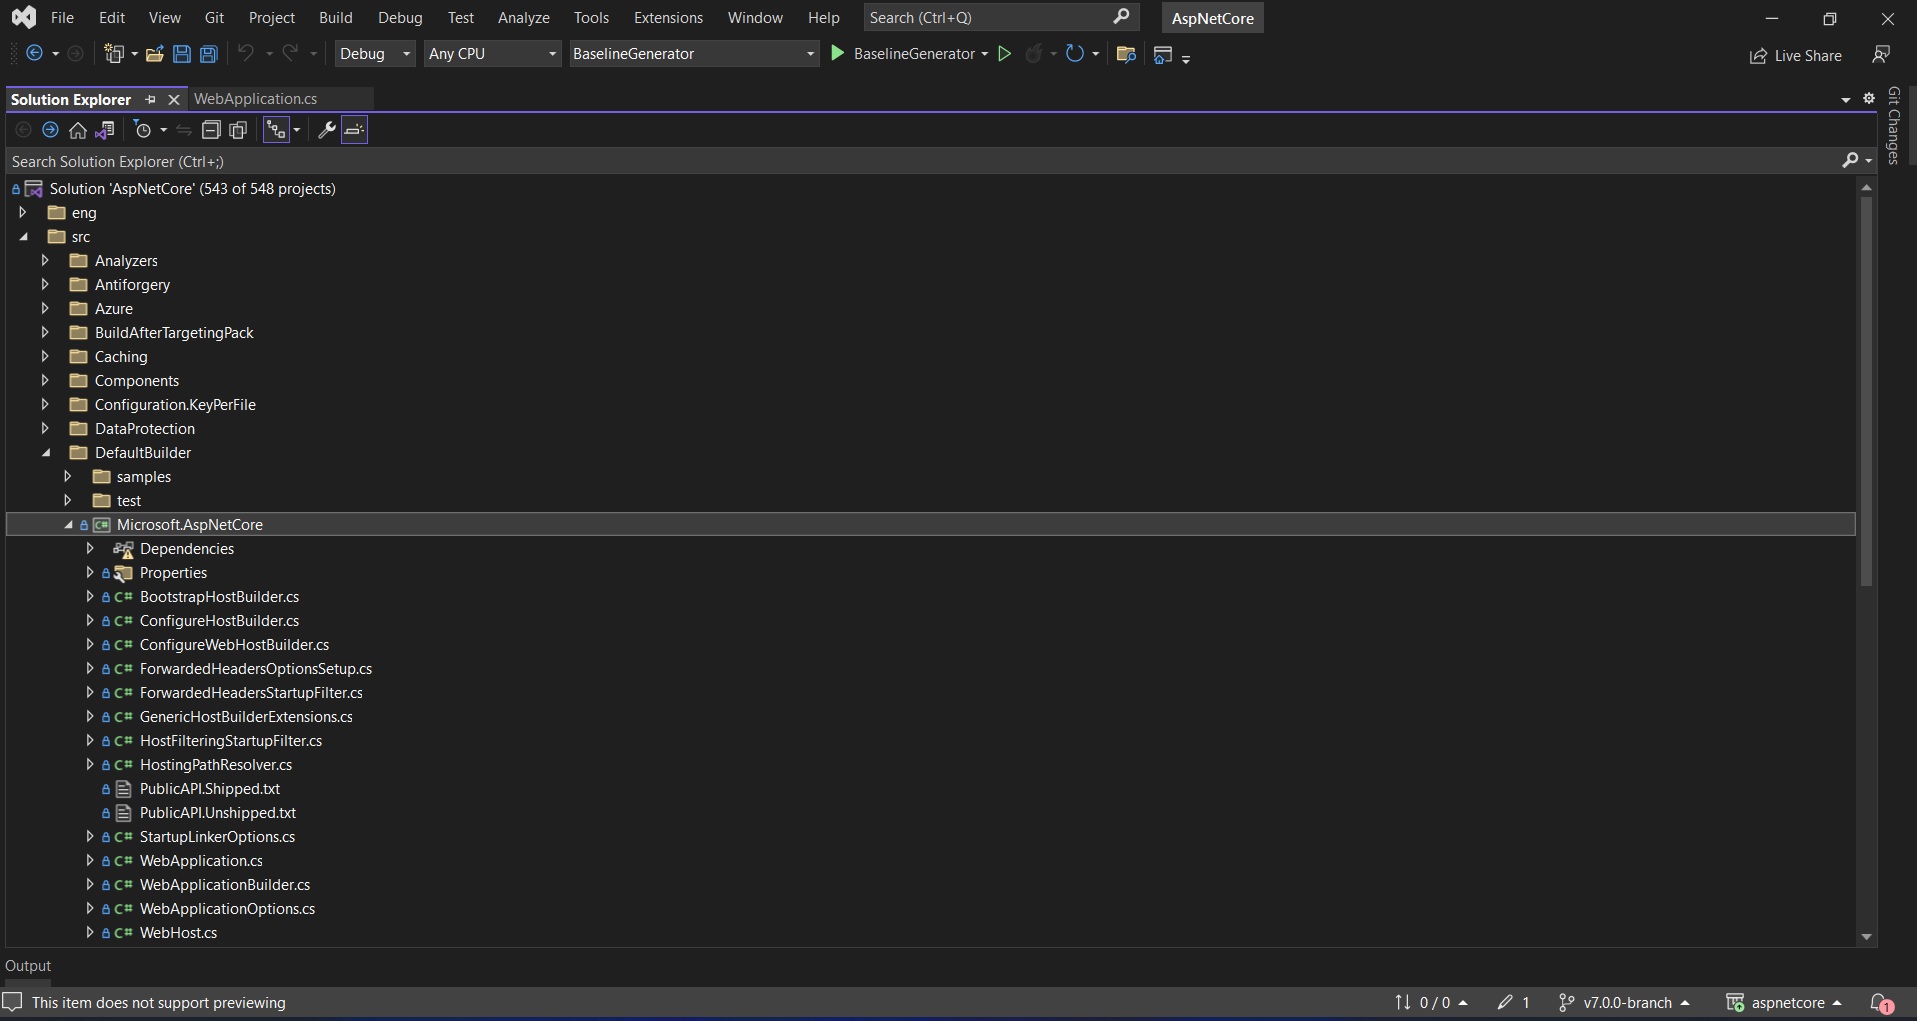1917x1021 pixels.
Task: Click the aspnetcore repository selector
Action: coord(1784,1002)
